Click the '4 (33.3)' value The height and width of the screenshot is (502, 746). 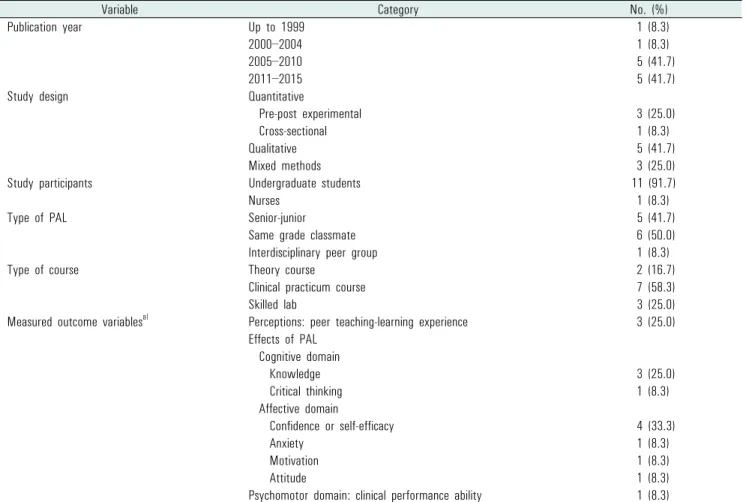(x=656, y=426)
